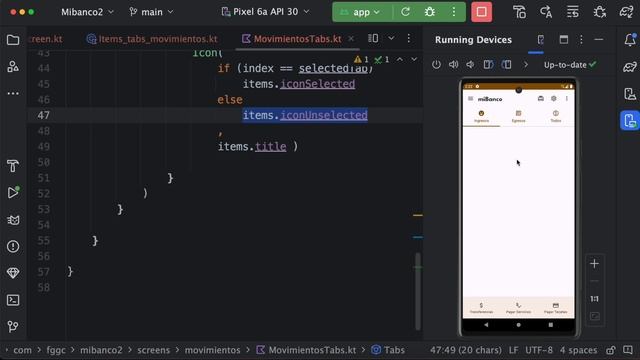
Task: Open the Mibanco2 project dropdown
Action: [x=87, y=12]
